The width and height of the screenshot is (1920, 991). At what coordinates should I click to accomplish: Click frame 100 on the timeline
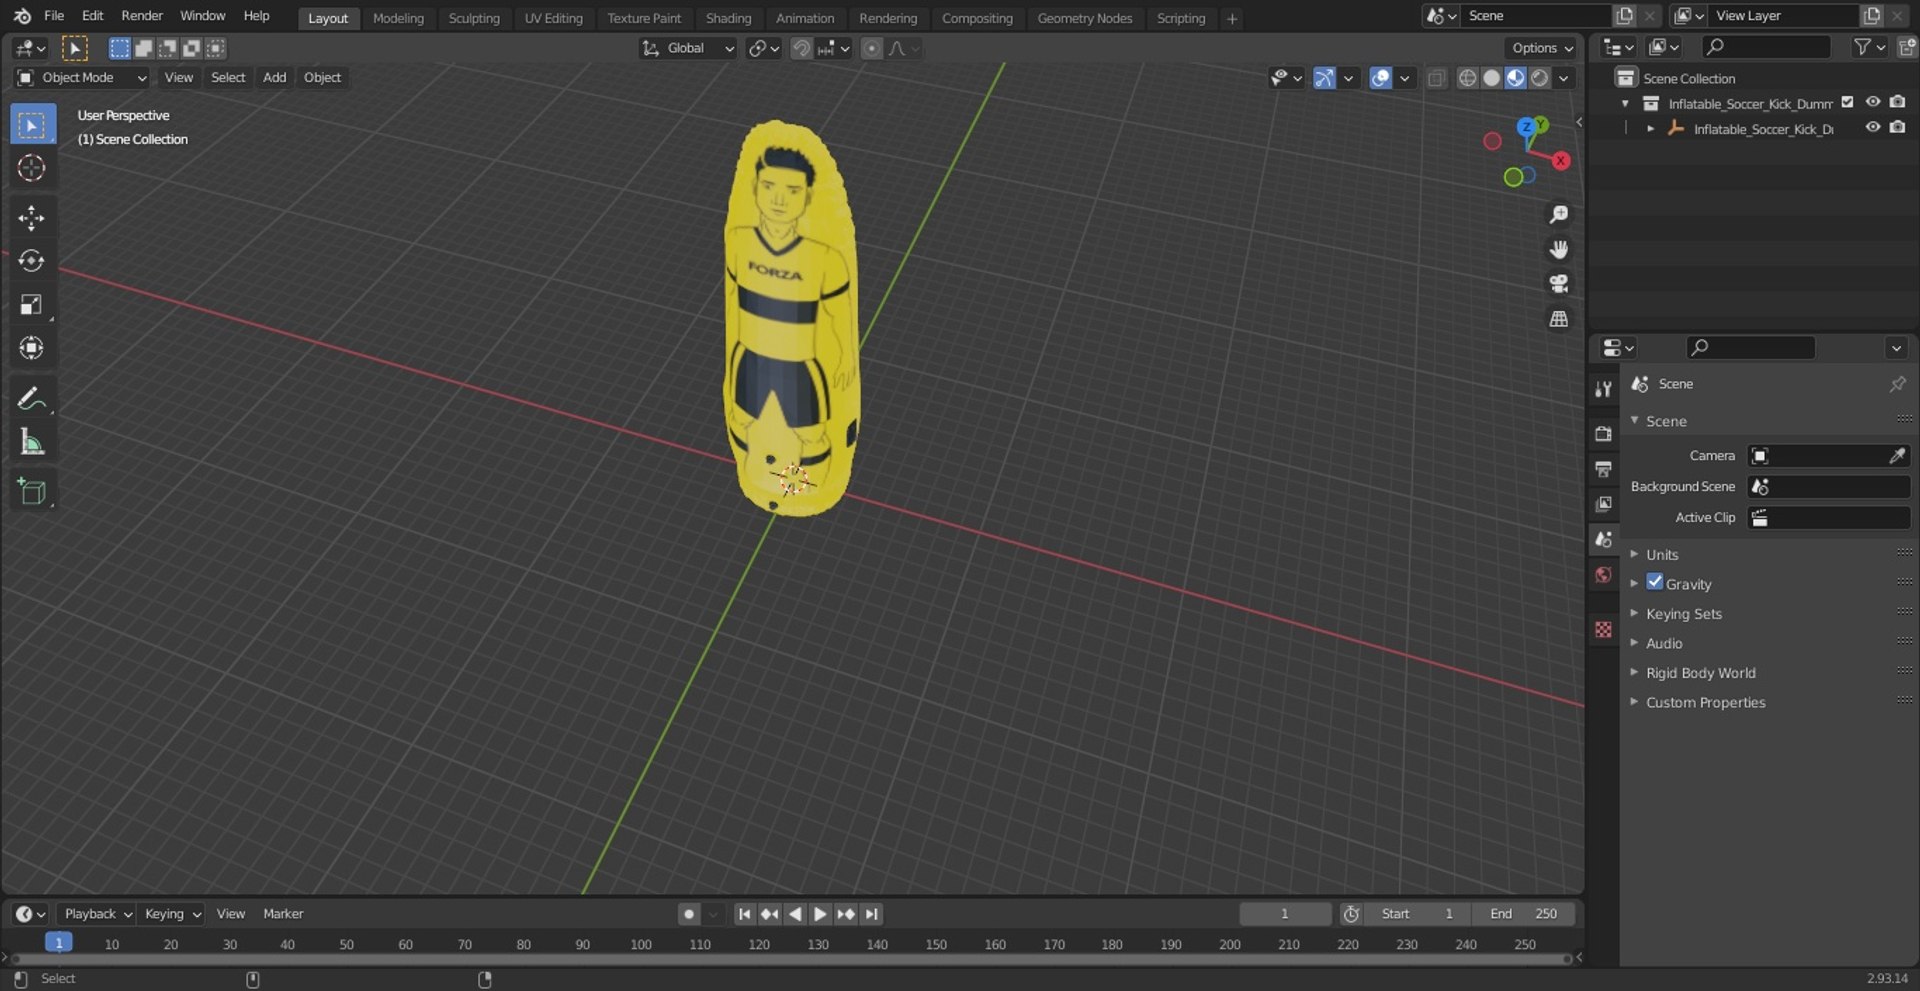pyautogui.click(x=641, y=944)
